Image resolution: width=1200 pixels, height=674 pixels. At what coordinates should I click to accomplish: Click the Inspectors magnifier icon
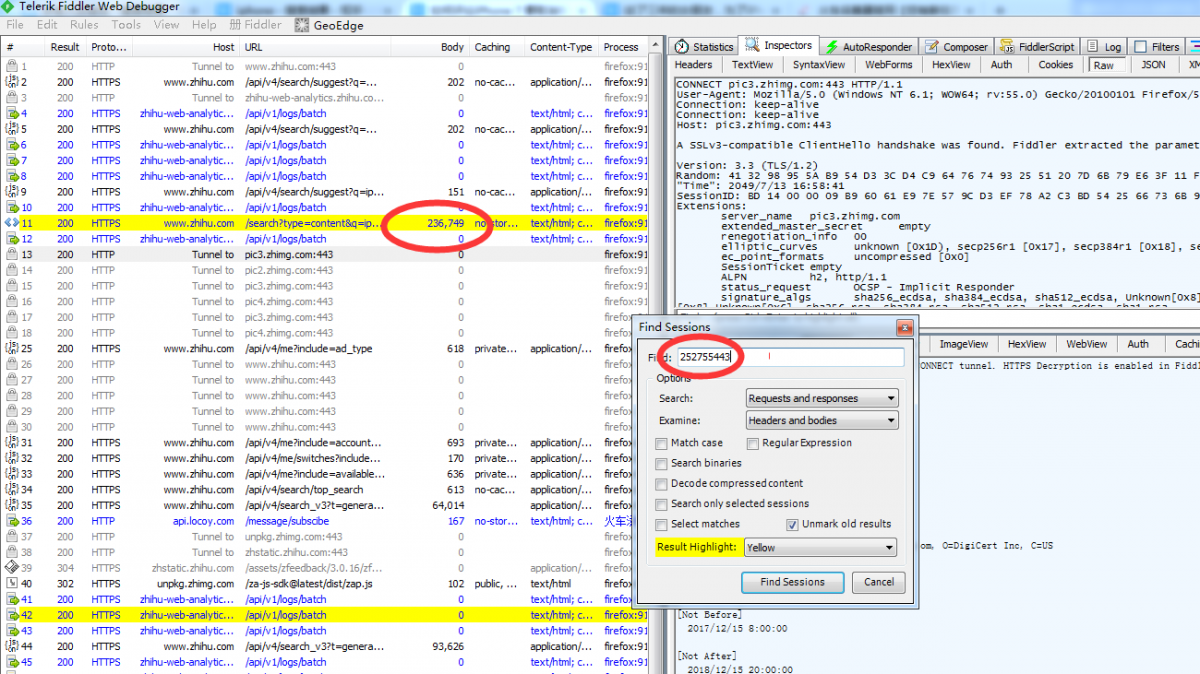(752, 46)
